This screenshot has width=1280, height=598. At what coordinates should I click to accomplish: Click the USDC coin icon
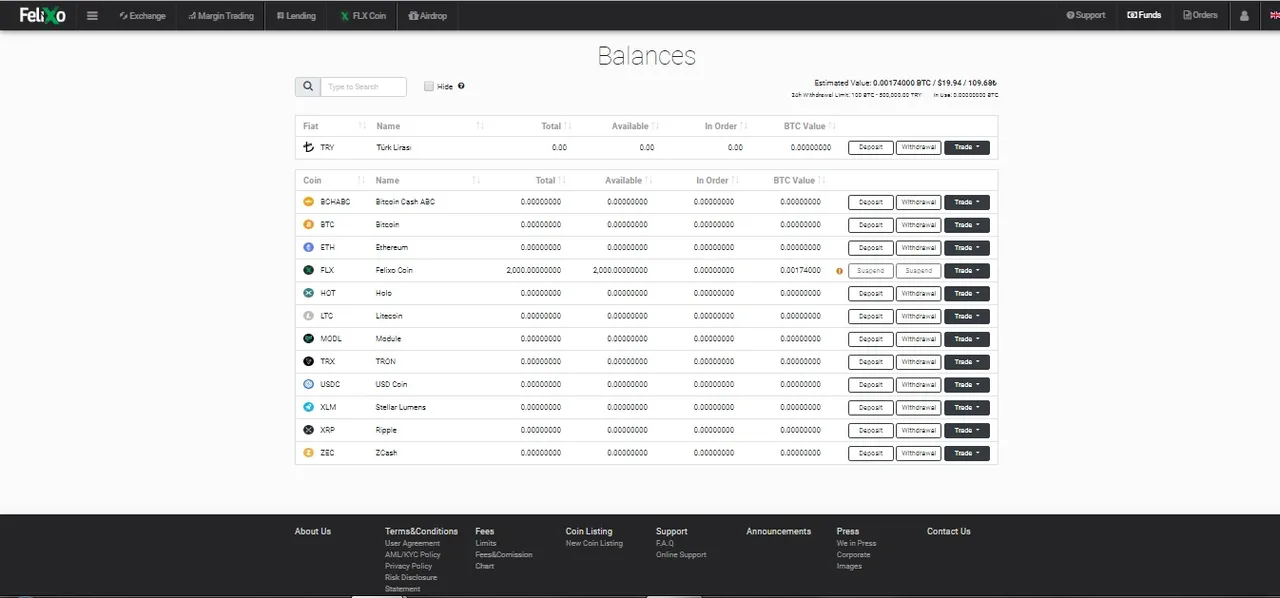308,384
